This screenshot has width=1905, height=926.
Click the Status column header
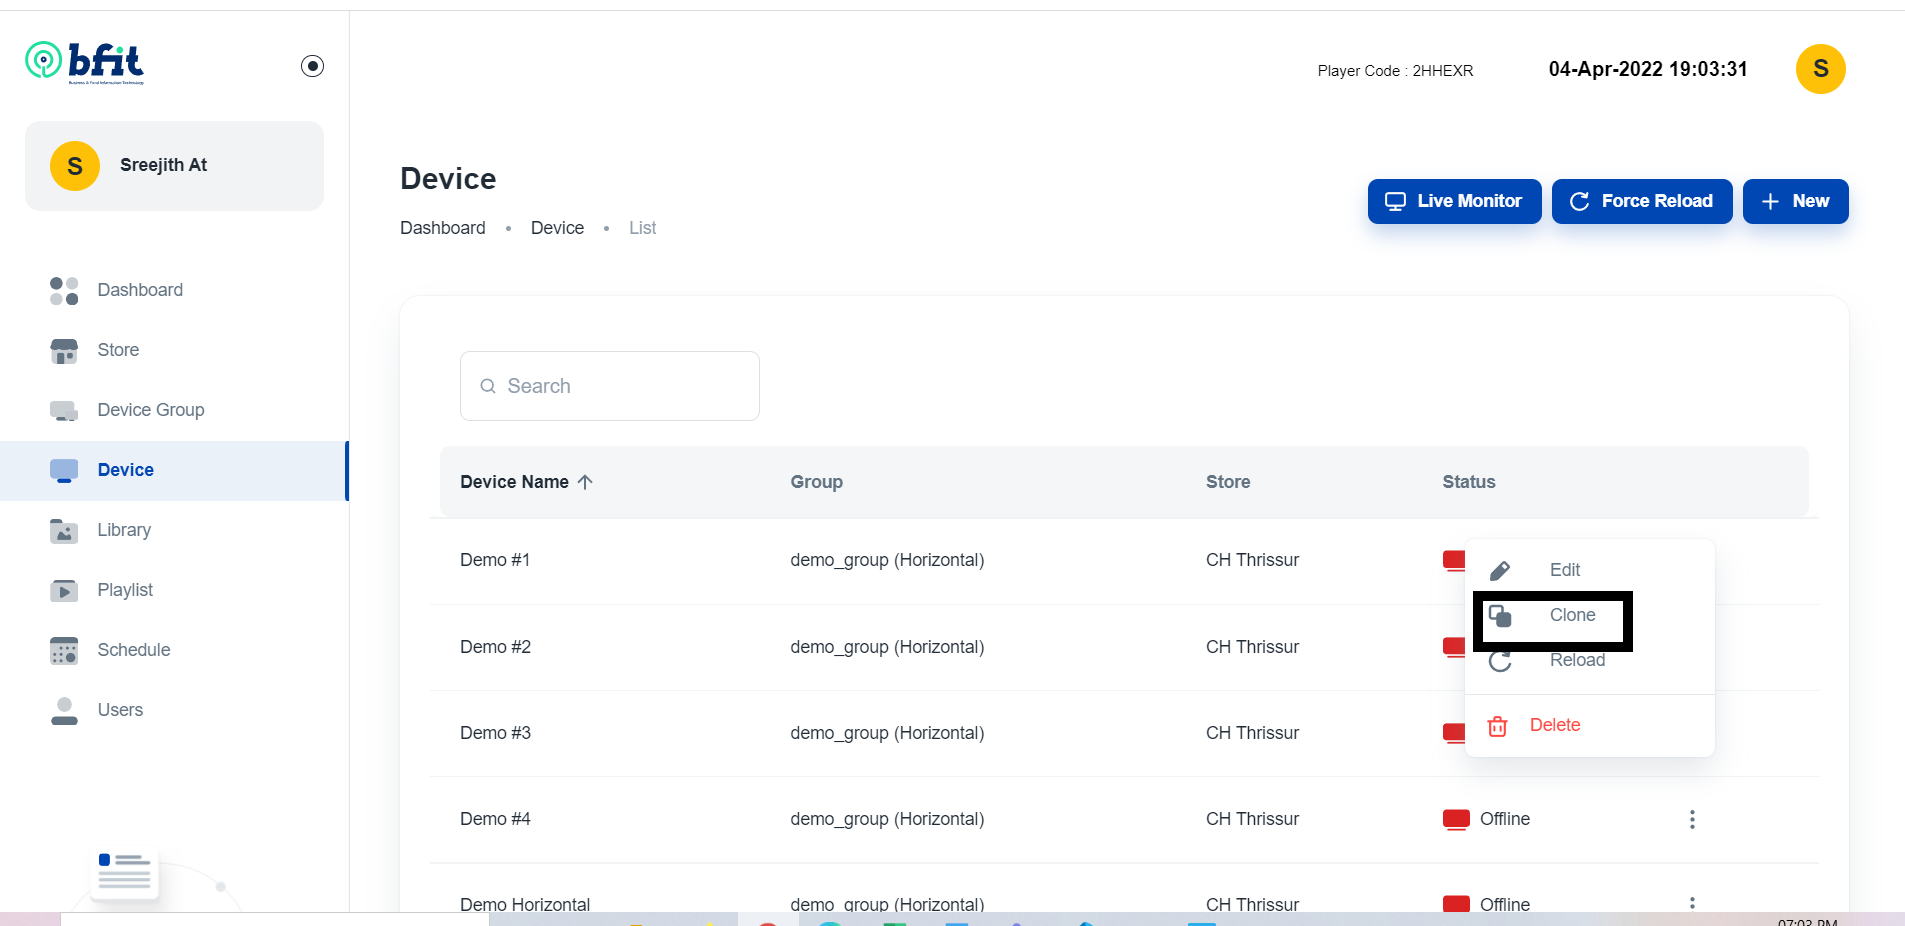(x=1468, y=482)
